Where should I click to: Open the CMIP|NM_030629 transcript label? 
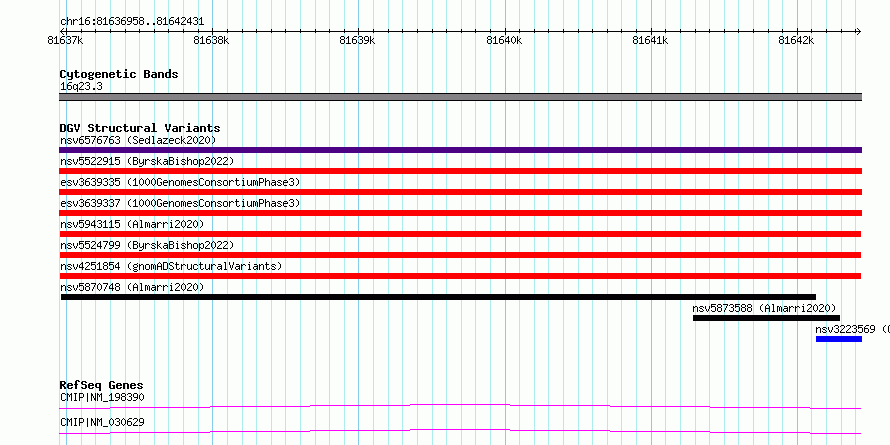tap(102, 422)
